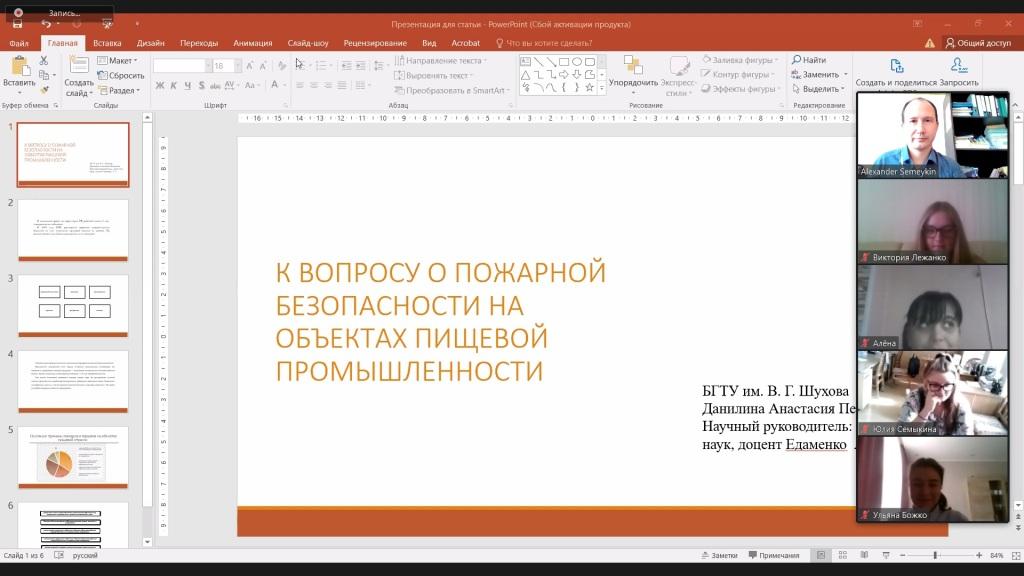Click the Найти find button

pos(809,59)
